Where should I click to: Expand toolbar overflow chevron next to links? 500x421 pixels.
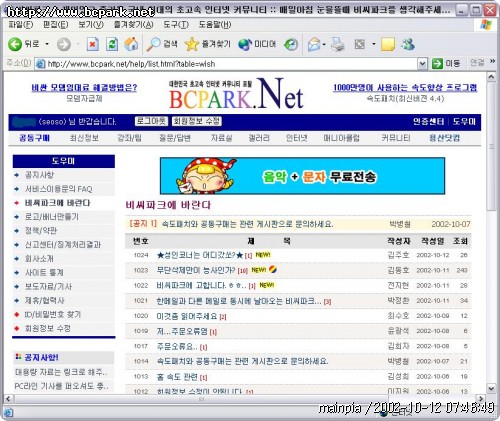[492, 61]
